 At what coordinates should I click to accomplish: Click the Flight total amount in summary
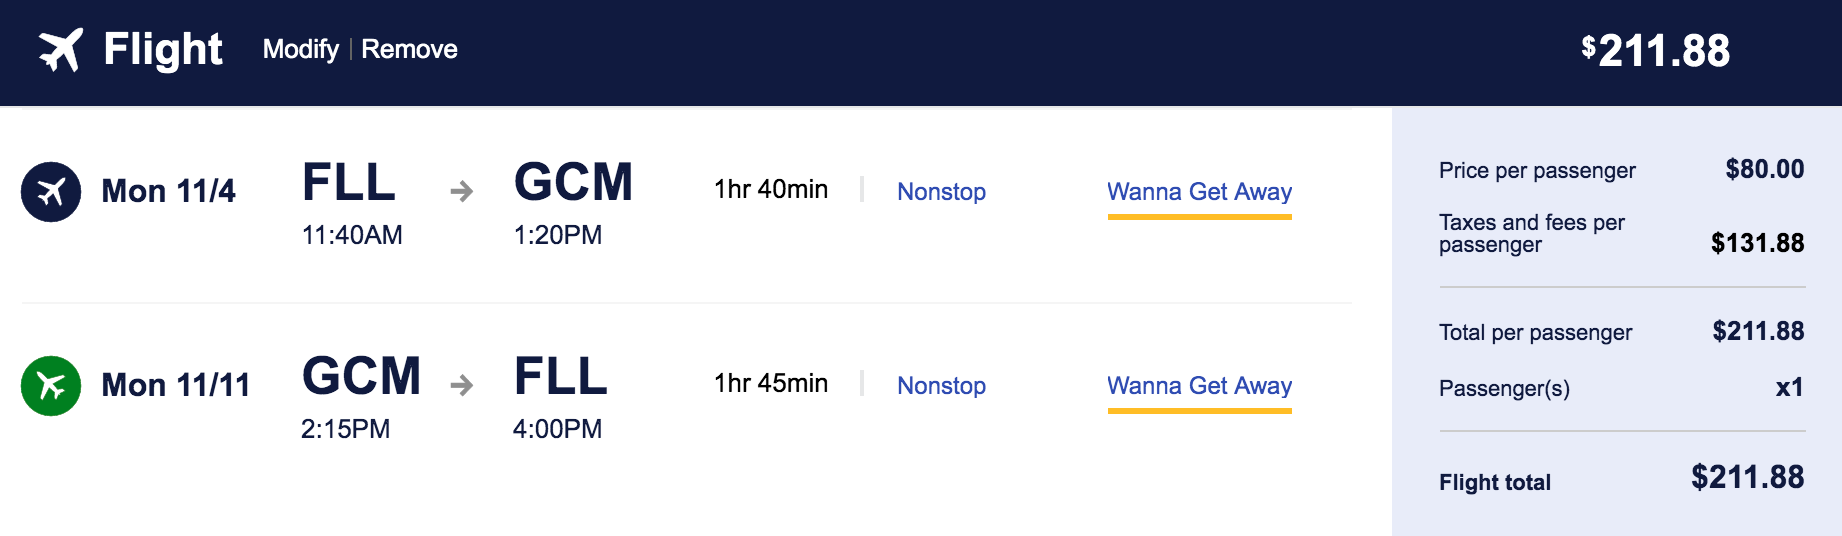tap(1747, 477)
